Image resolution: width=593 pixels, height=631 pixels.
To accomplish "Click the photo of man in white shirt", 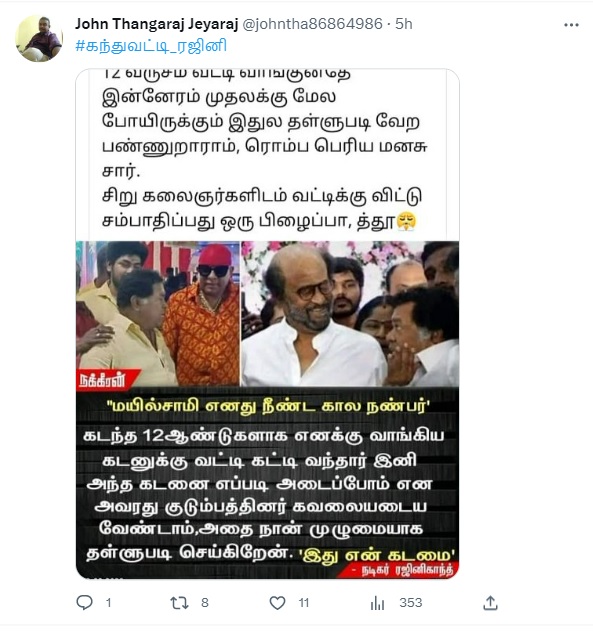I will pyautogui.click(x=350, y=313).
